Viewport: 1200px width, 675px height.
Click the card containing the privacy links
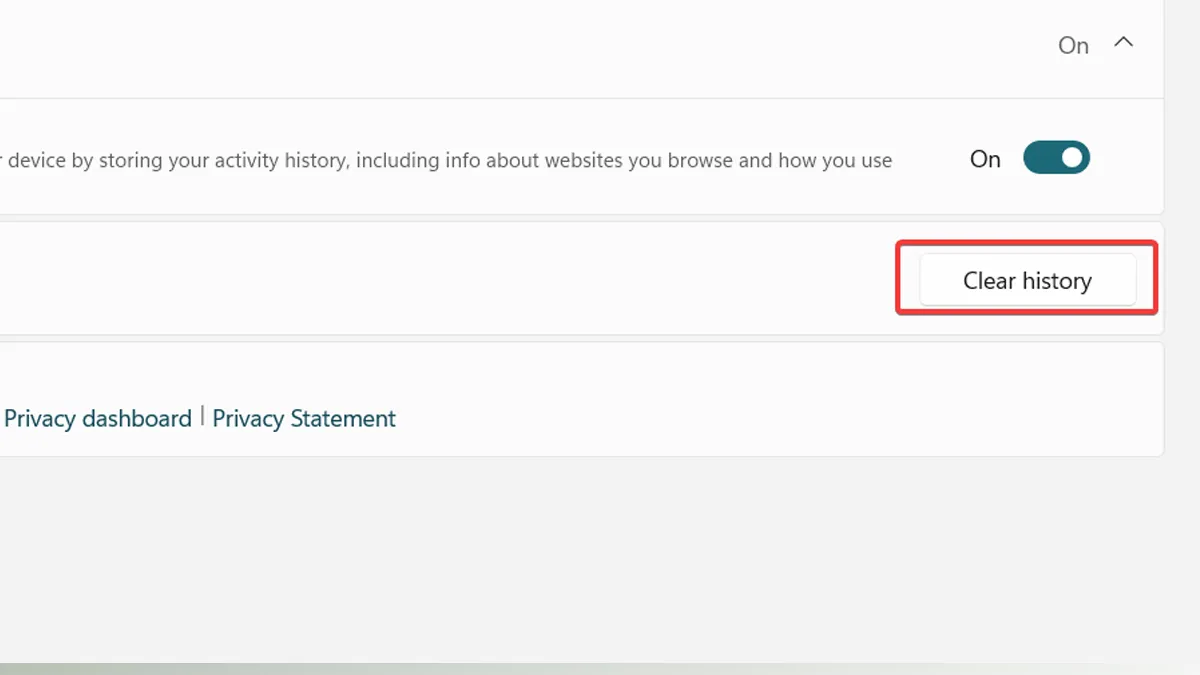[x=700, y=400]
